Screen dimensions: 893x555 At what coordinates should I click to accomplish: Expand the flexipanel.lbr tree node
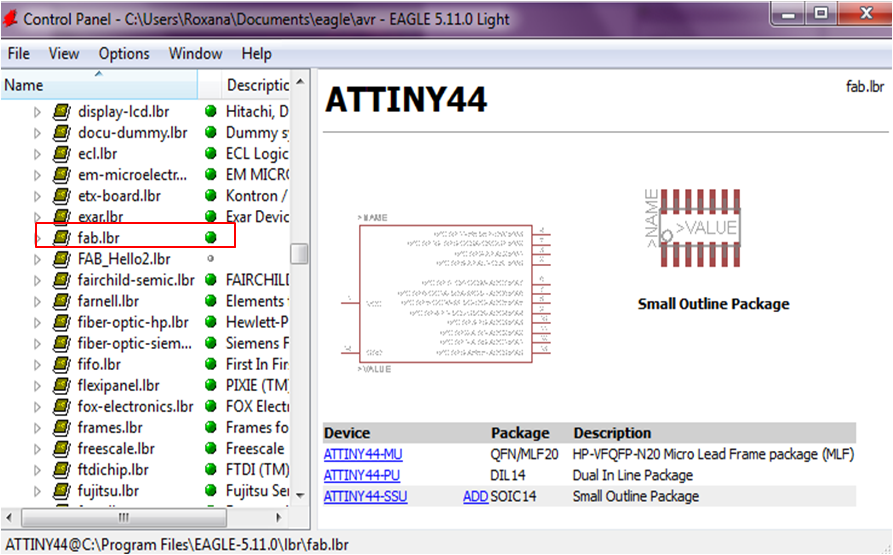coord(37,386)
